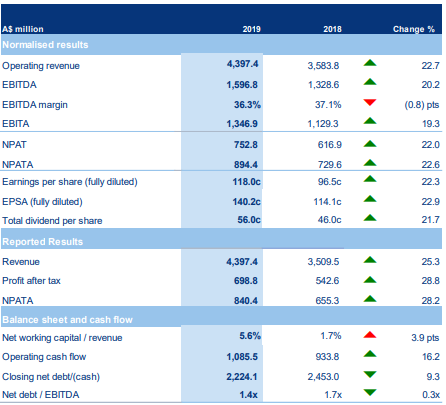446x405 pixels.
Task: Click the green up arrow in the EBITA row
Action: click(370, 121)
